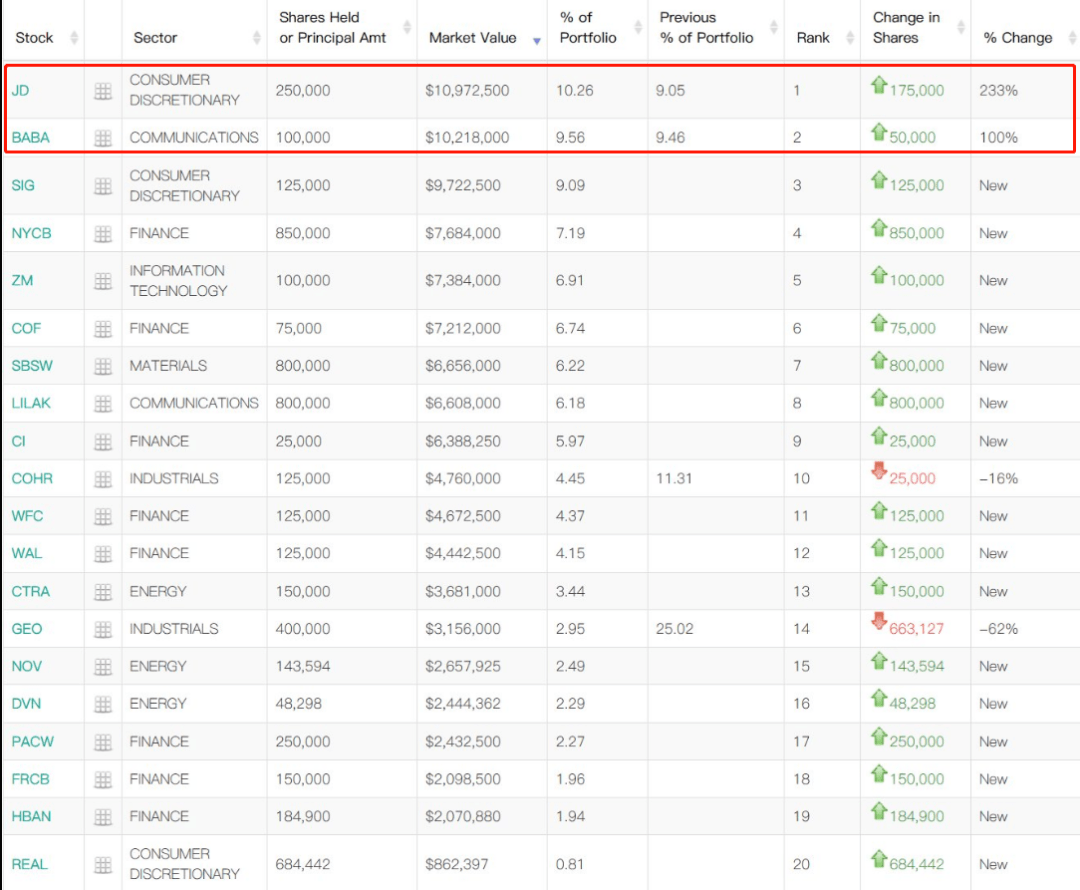Click the table icon beside GEO
The height and width of the screenshot is (890, 1080).
(103, 629)
